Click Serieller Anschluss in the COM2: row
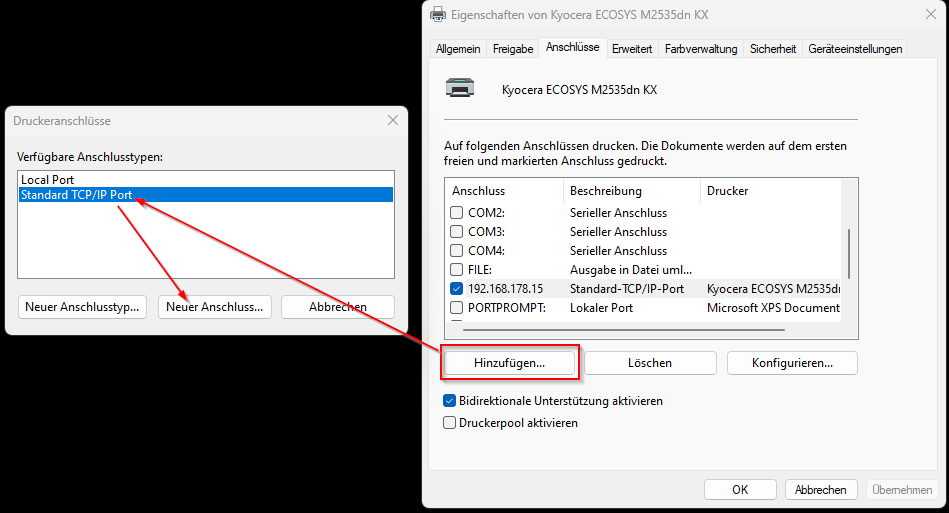The width and height of the screenshot is (949, 513). (x=618, y=212)
